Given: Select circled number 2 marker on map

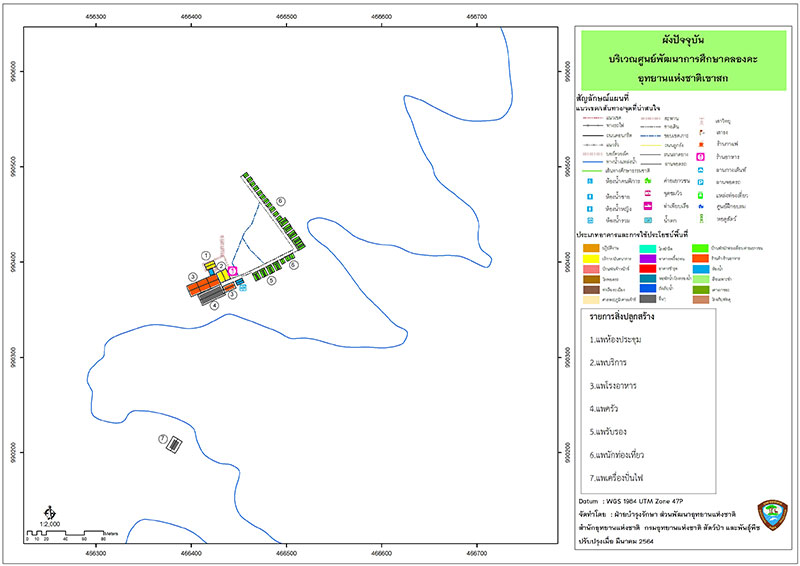Looking at the screenshot, I should (x=221, y=266).
